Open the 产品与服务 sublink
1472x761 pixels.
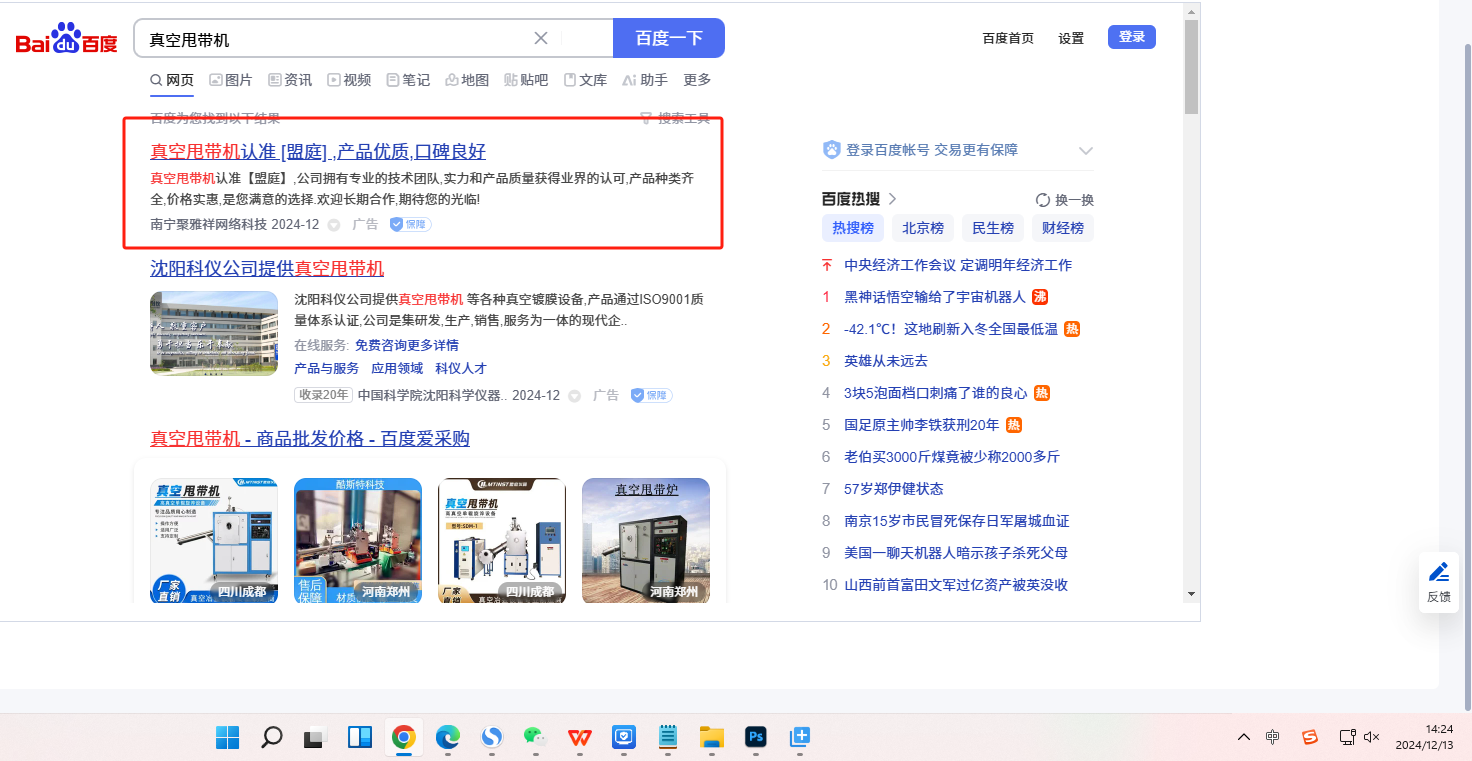point(326,368)
